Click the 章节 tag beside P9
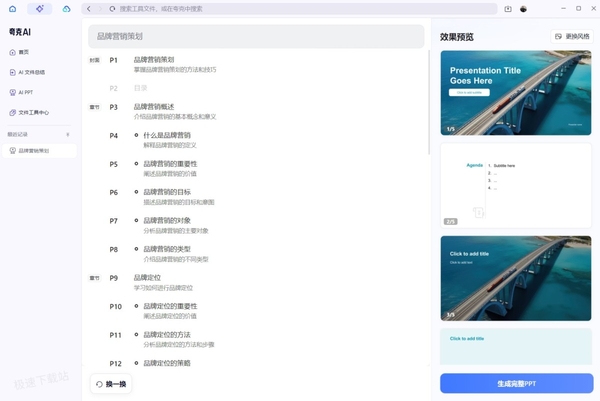This screenshot has width=600, height=401. click(x=95, y=278)
